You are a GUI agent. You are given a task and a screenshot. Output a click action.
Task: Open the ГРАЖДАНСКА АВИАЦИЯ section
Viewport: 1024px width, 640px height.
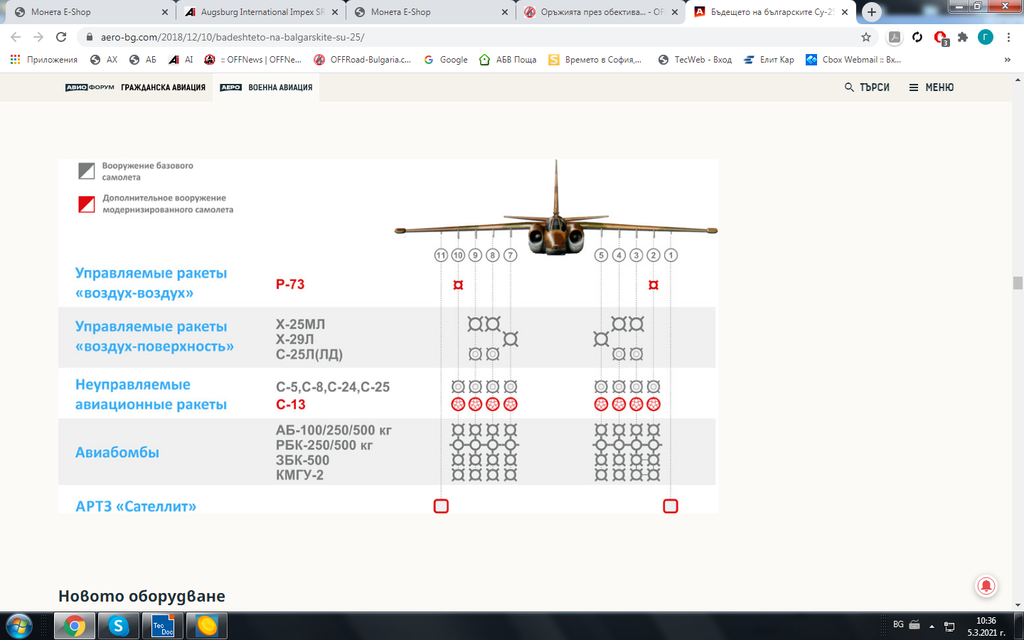135,87
